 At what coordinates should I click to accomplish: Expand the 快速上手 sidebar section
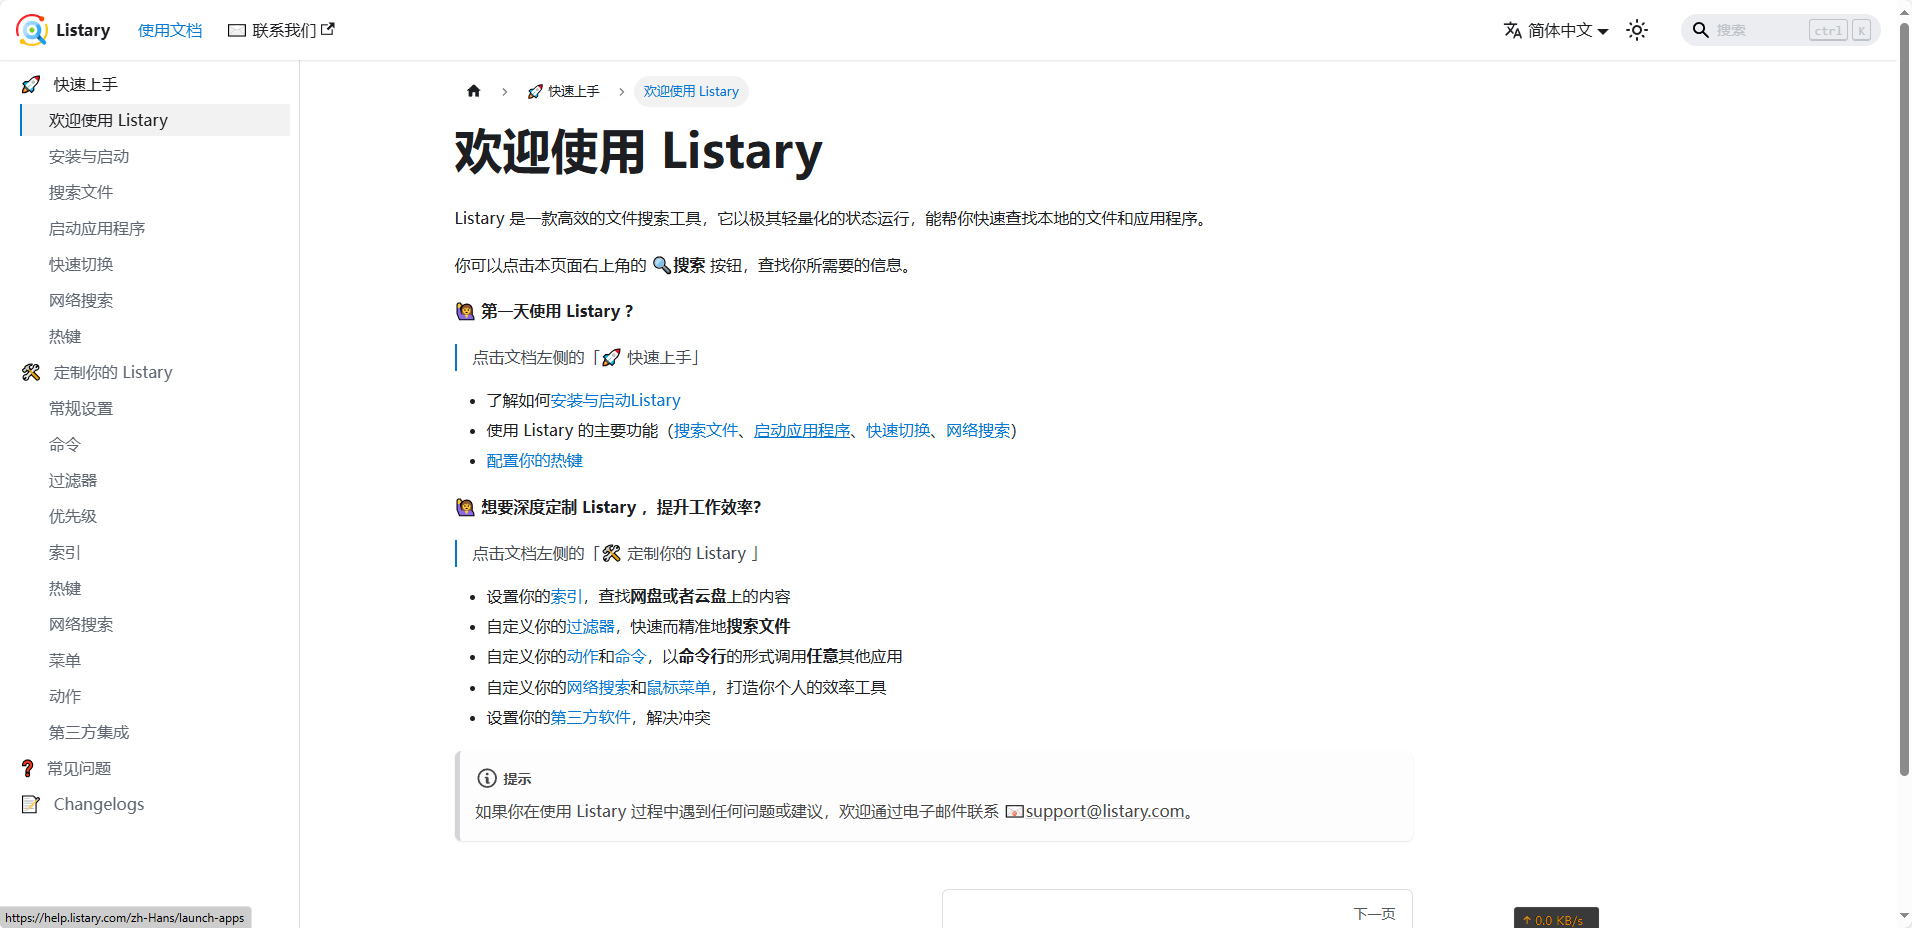[x=86, y=85]
